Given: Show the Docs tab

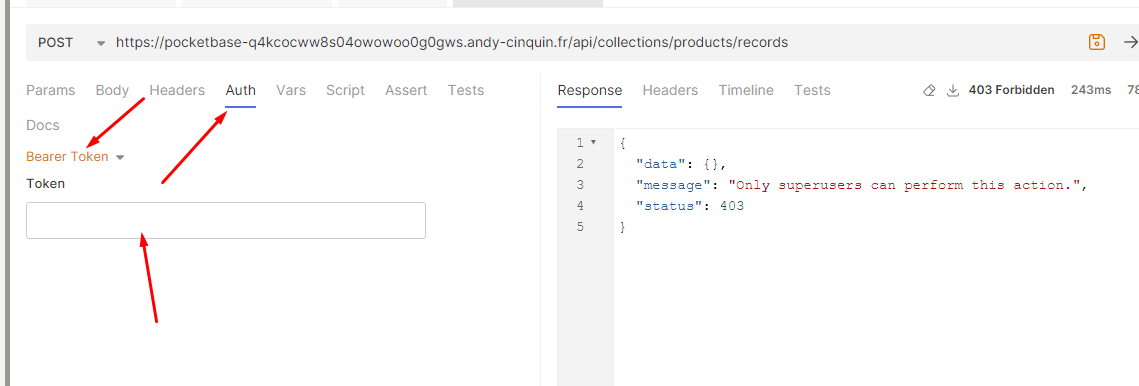Looking at the screenshot, I should (43, 125).
